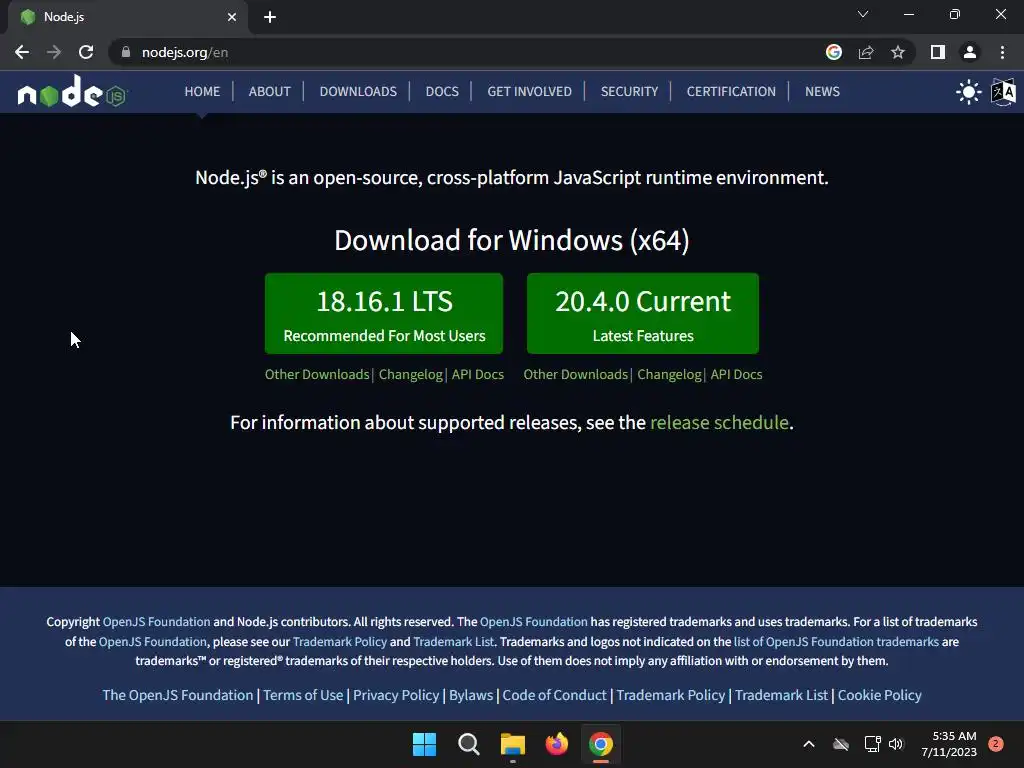Bookmark this tab with star icon
The height and width of the screenshot is (768, 1024).
(x=898, y=52)
